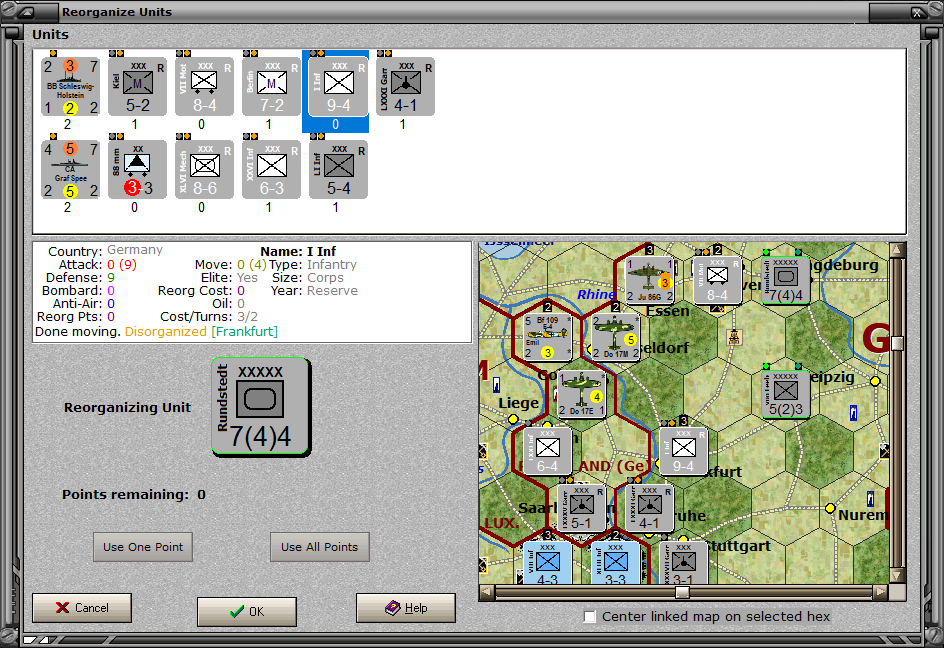The height and width of the screenshot is (648, 944).
Task: Click the map vertical scrollbar down arrow
Action: pos(897,576)
